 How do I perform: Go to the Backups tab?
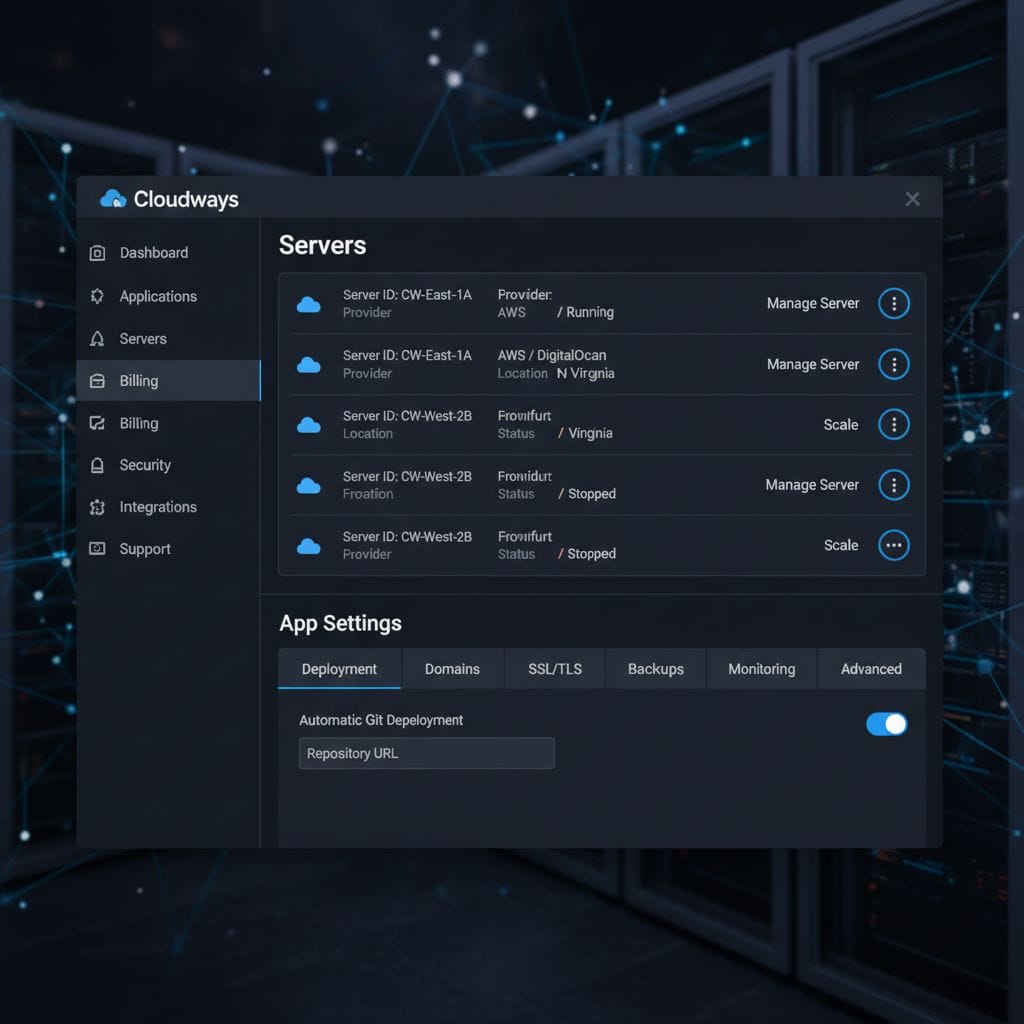[x=656, y=669]
